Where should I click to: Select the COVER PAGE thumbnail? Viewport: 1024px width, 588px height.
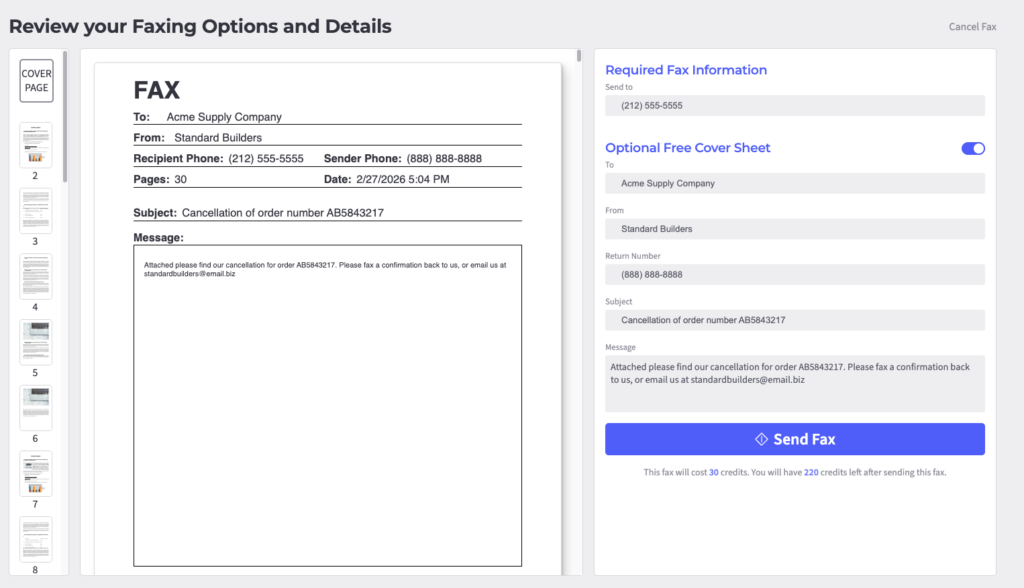(x=36, y=80)
